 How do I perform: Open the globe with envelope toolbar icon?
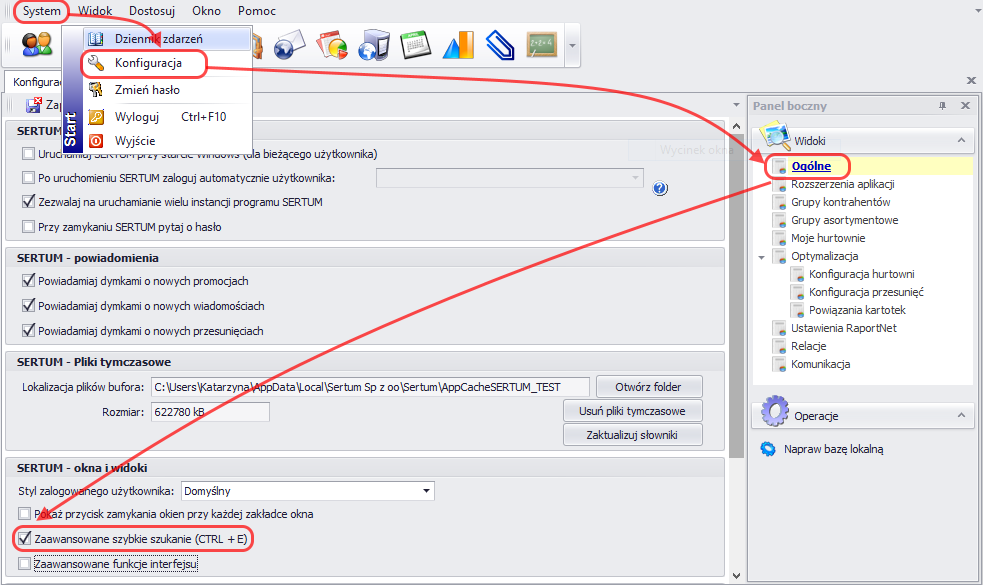tap(289, 45)
